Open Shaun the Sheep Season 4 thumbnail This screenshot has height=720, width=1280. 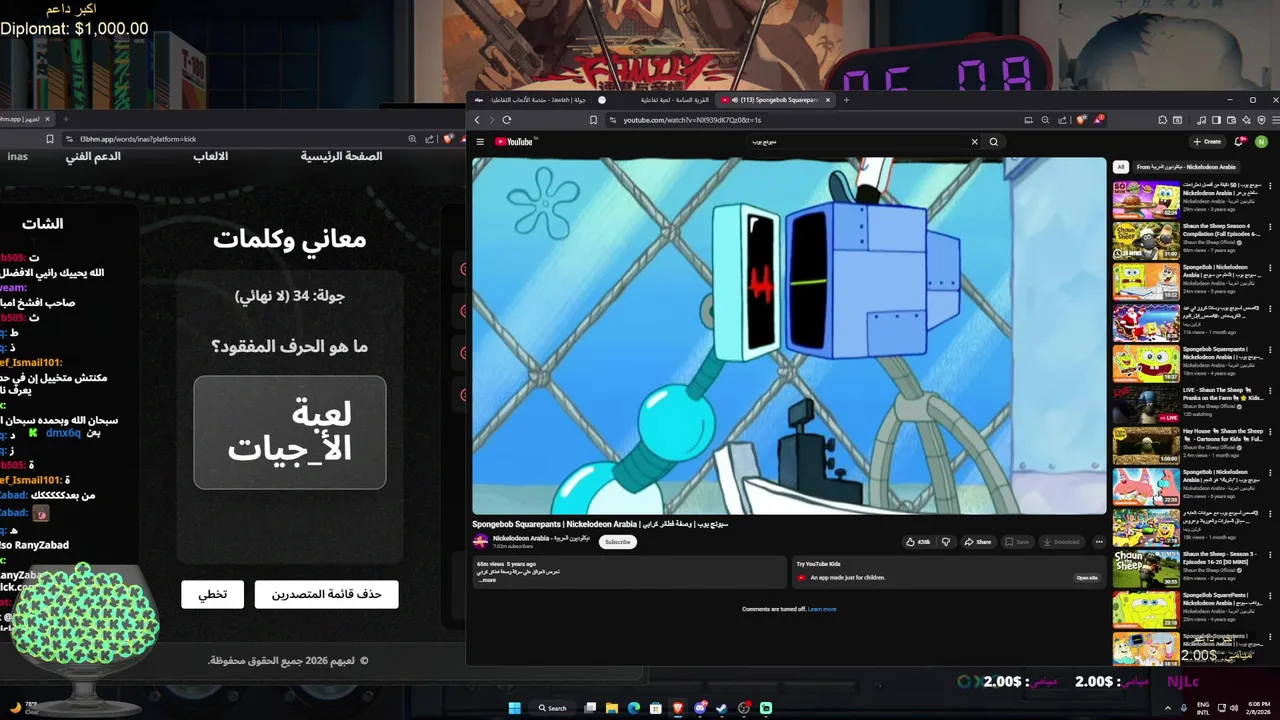tap(1146, 241)
